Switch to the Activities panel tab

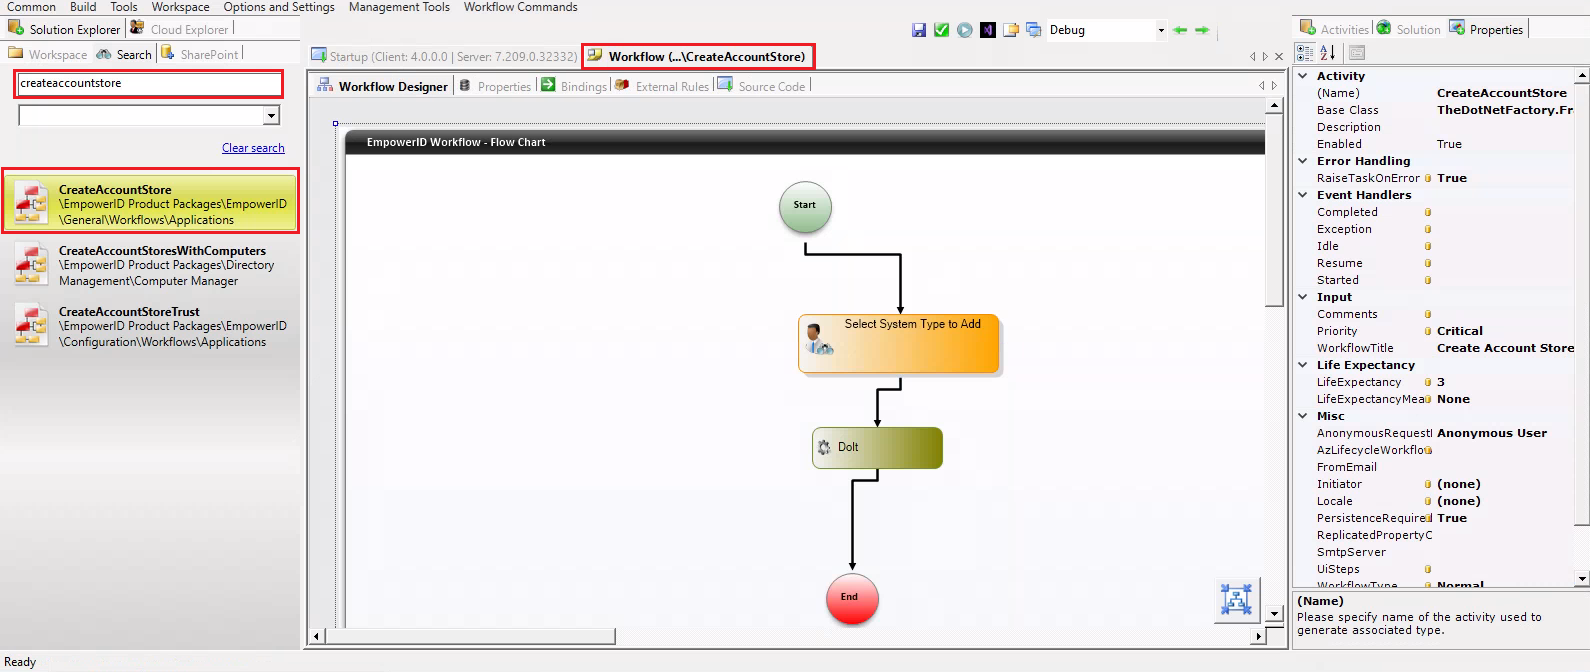tap(1334, 29)
